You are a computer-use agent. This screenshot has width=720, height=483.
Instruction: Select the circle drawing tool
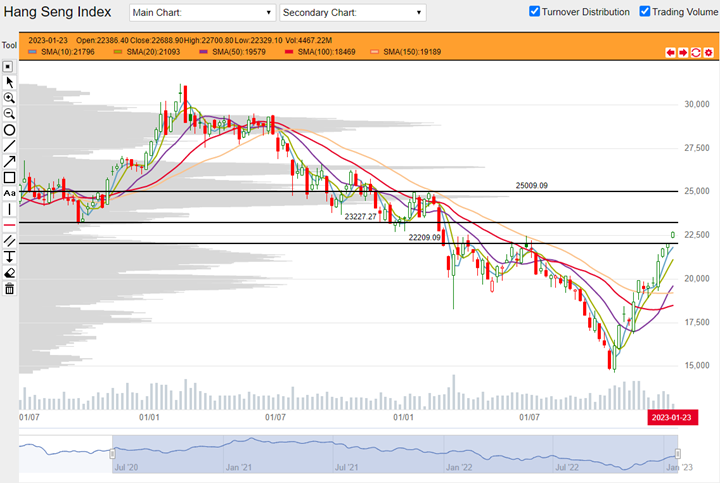tap(9, 130)
